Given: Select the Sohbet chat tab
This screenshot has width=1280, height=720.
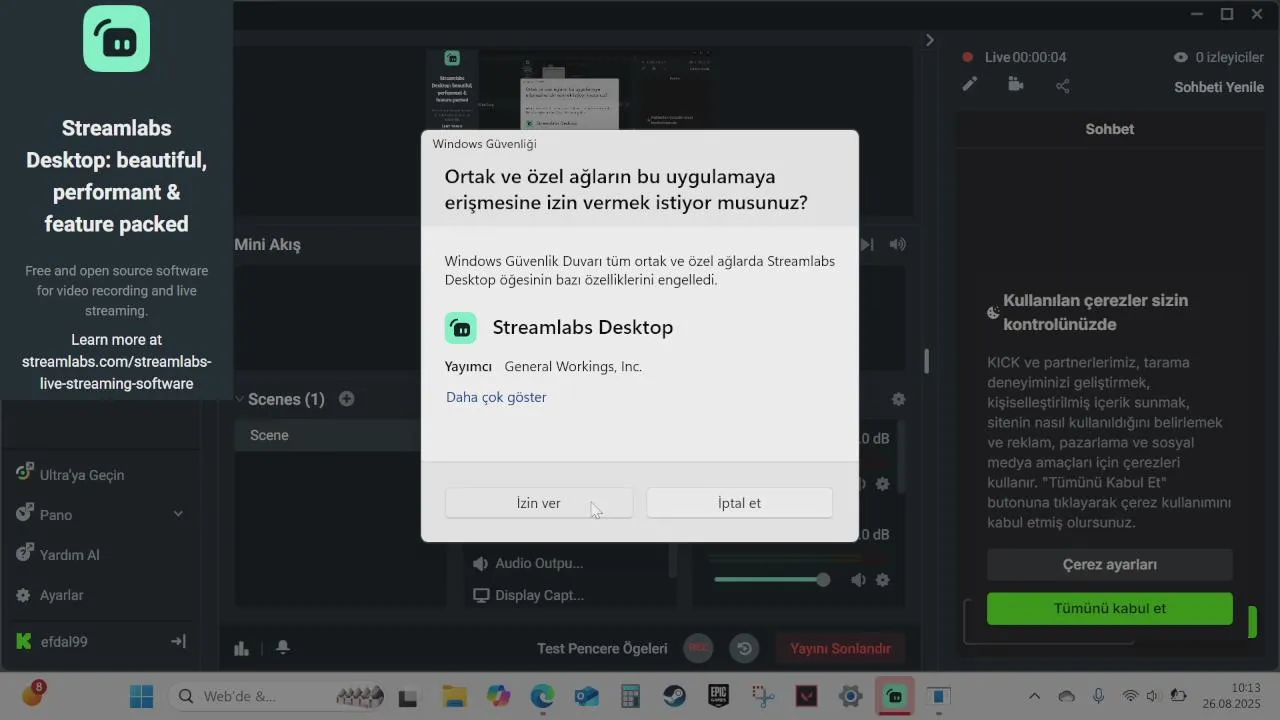Looking at the screenshot, I should click(1110, 129).
